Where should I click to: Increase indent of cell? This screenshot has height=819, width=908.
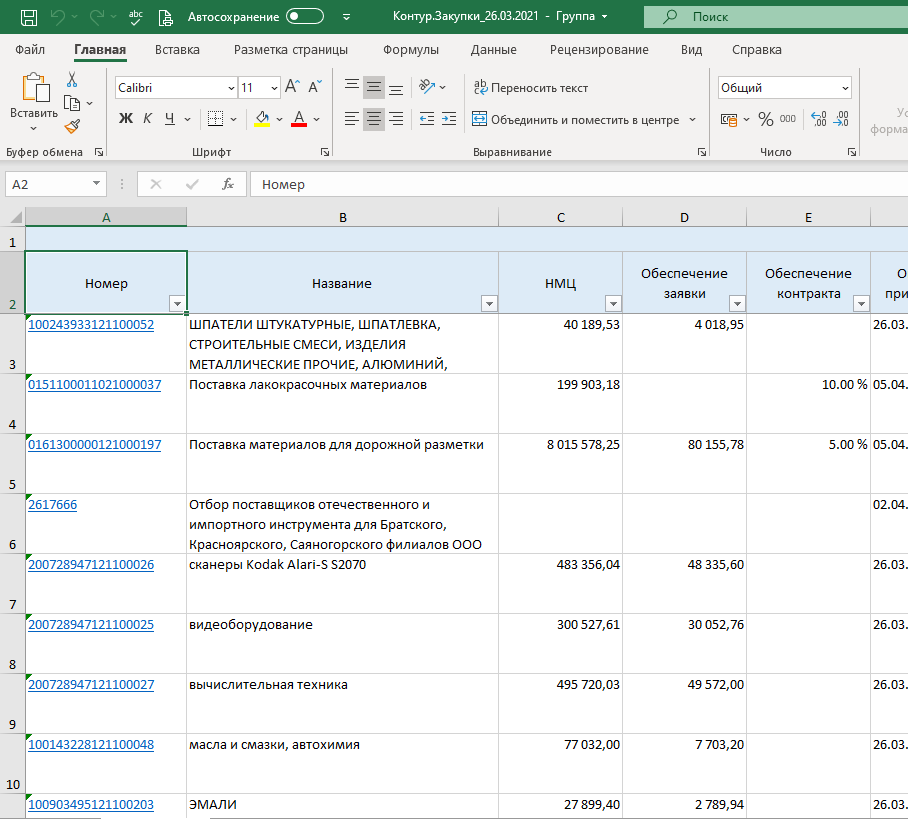449,119
